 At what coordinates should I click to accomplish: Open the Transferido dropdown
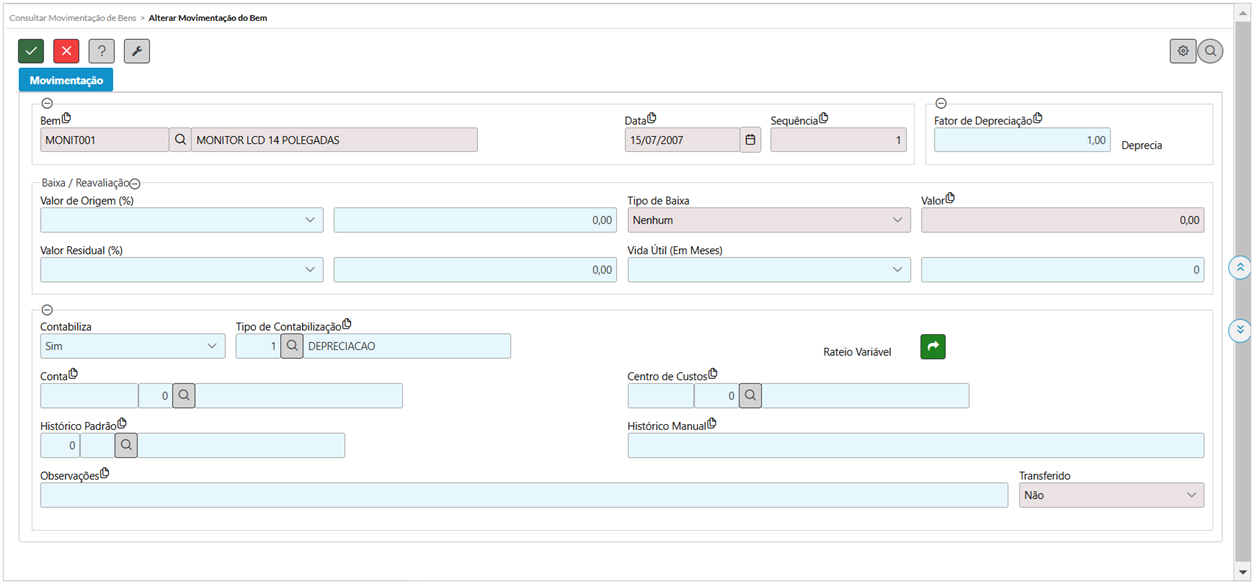[x=1110, y=495]
